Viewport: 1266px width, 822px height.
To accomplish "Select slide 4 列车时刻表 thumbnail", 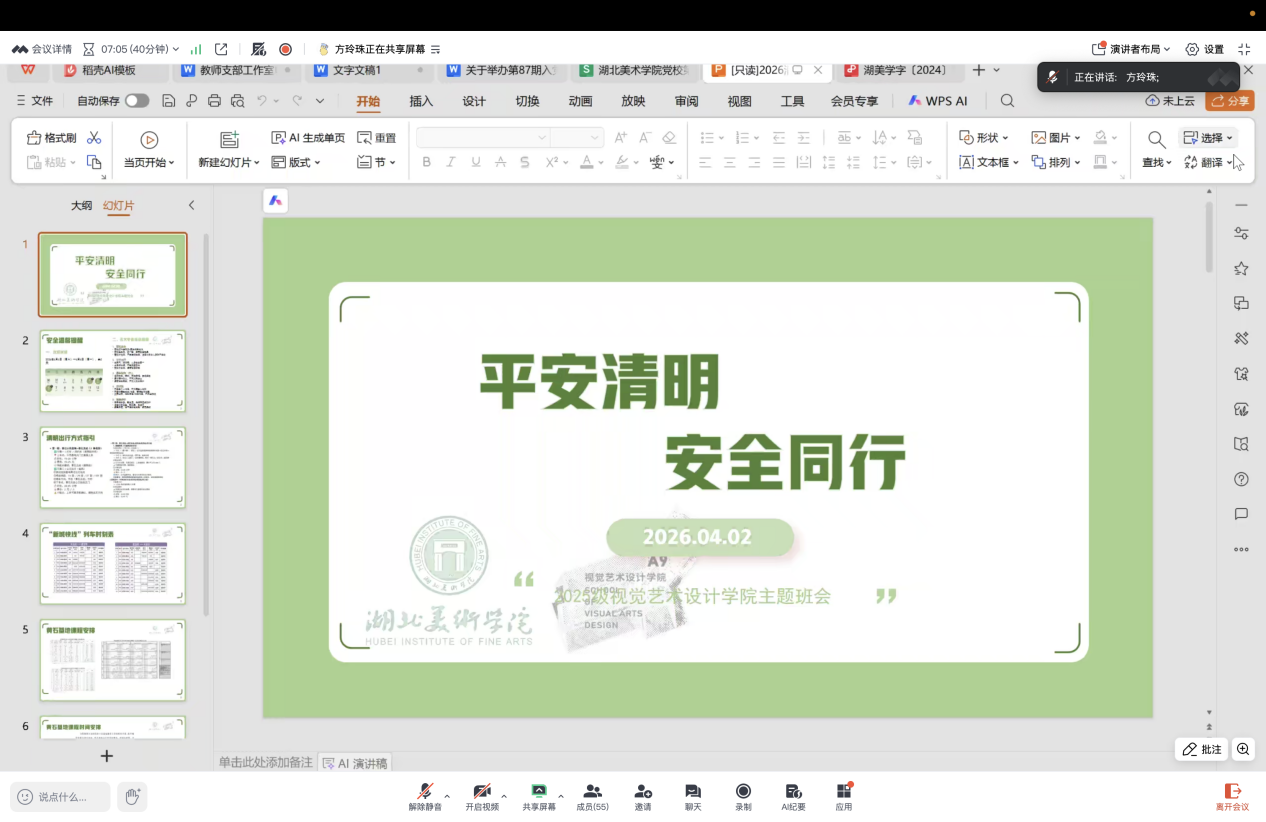I will (x=113, y=563).
